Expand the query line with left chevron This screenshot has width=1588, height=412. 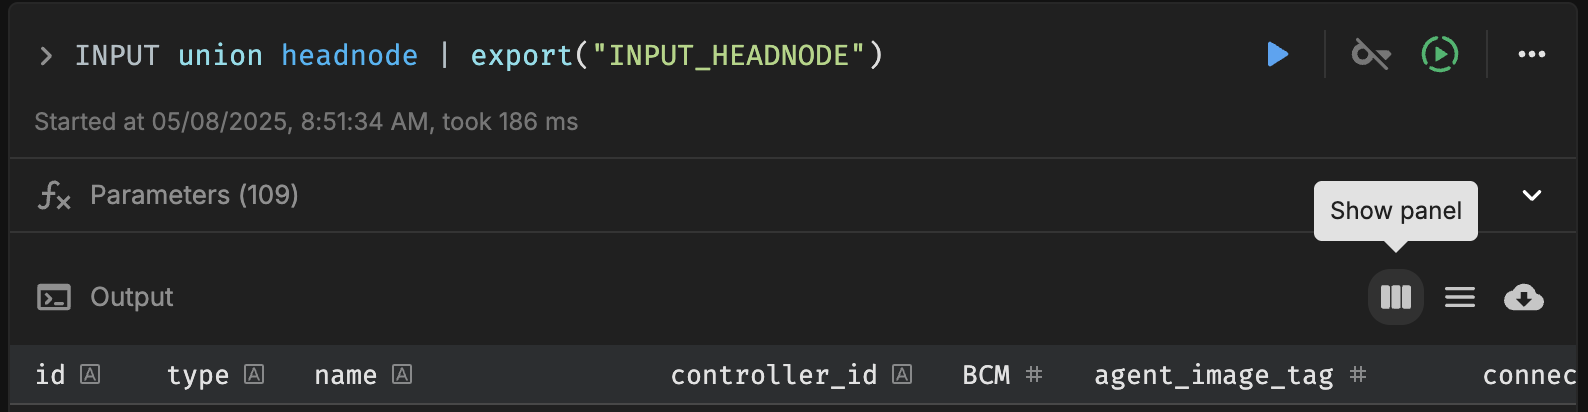[x=46, y=56]
